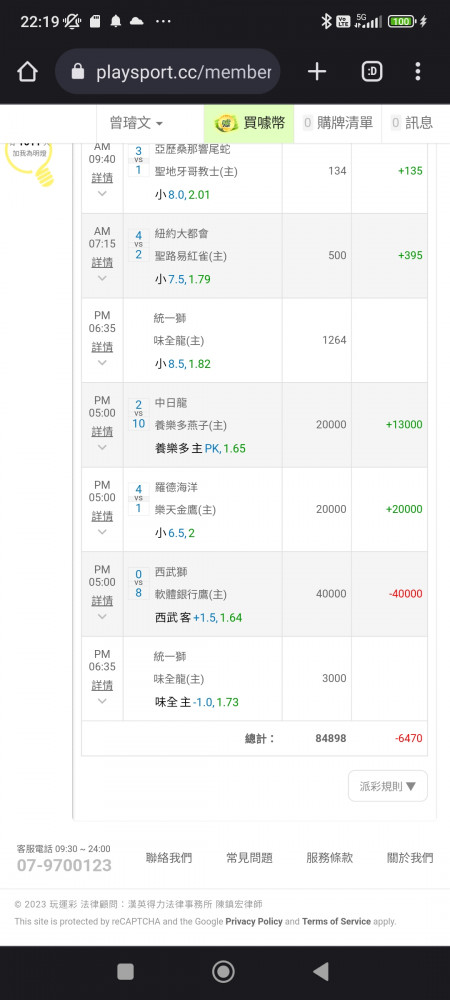Viewport: 450px width, 1000px height.
Task: Tap Android recent apps square button
Action: (x=126, y=971)
